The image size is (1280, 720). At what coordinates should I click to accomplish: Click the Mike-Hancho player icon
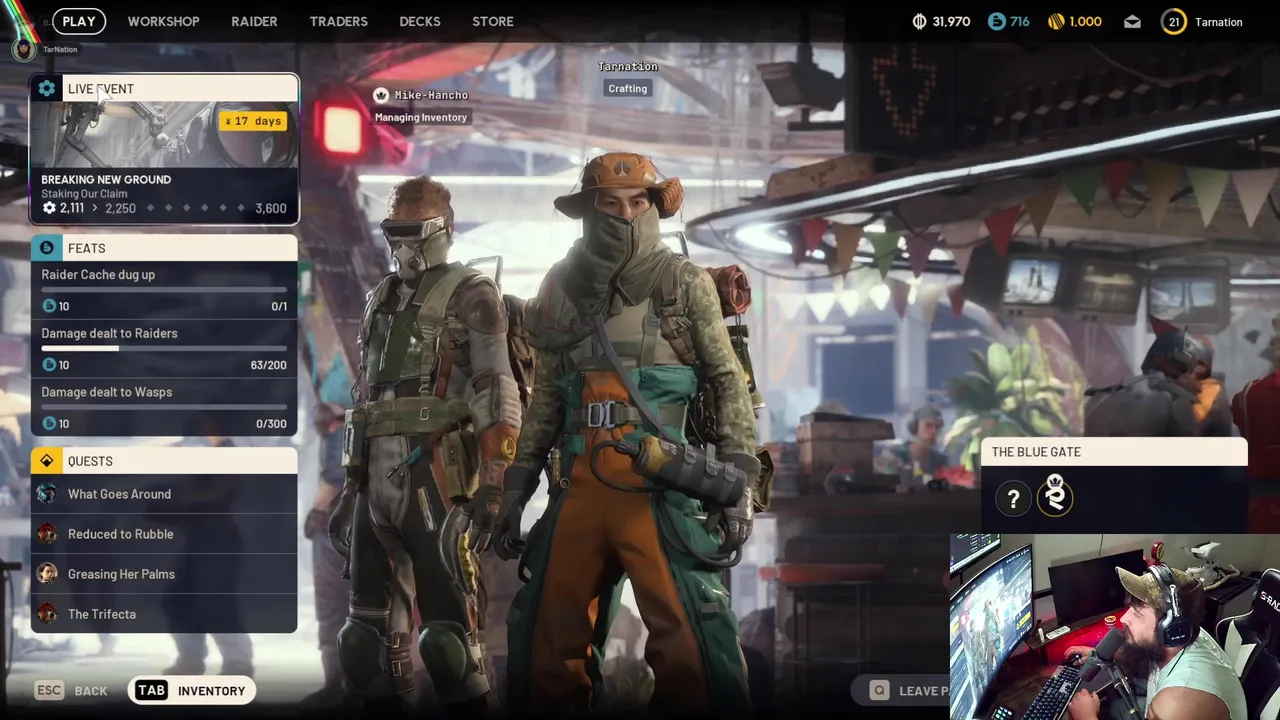[380, 95]
